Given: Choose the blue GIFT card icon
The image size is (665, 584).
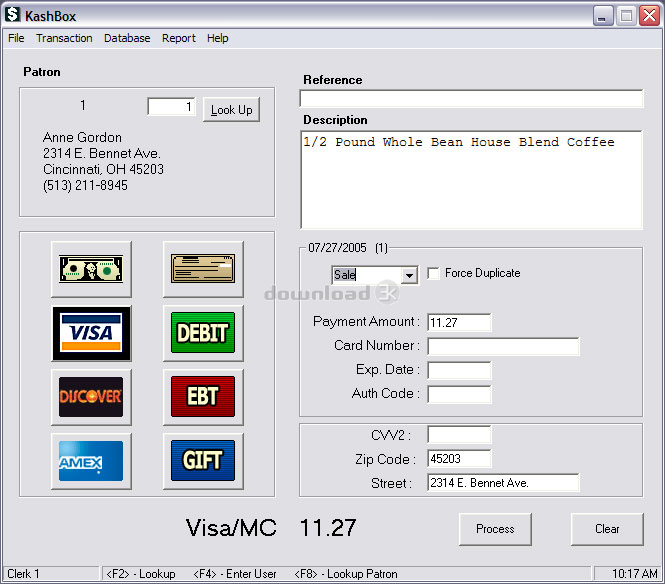Looking at the screenshot, I should 203,461.
